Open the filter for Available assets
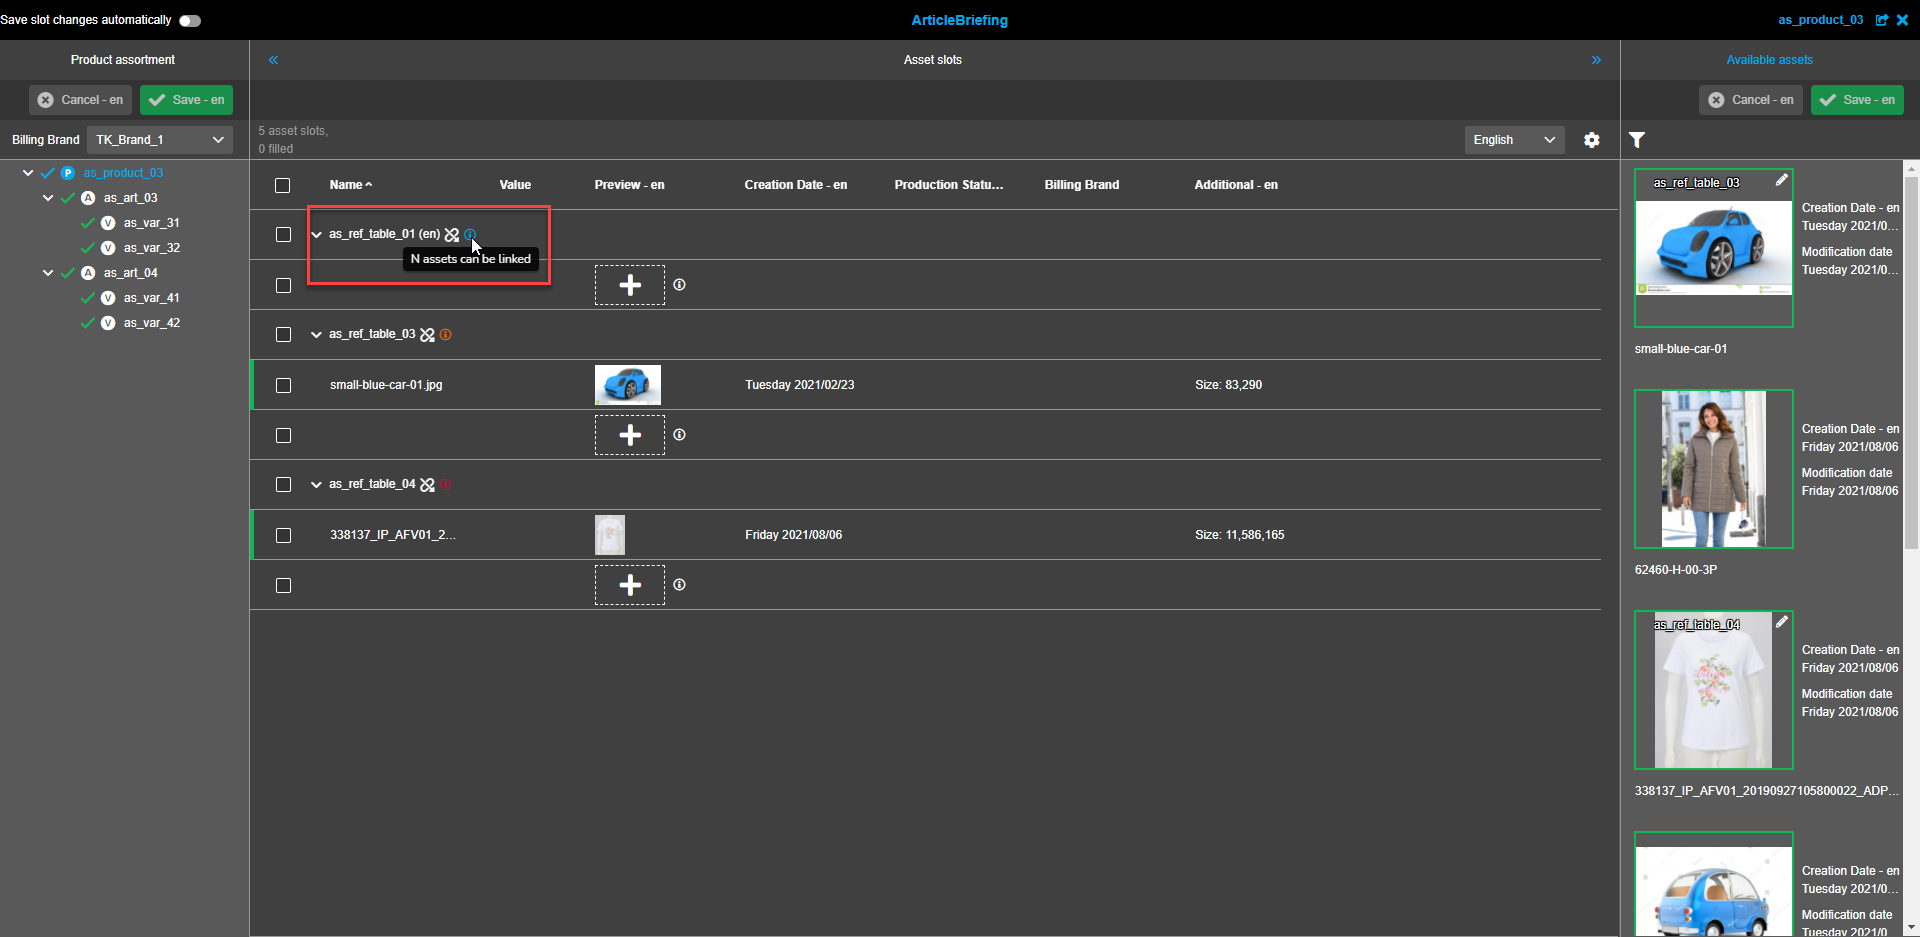This screenshot has width=1920, height=937. [1637, 140]
